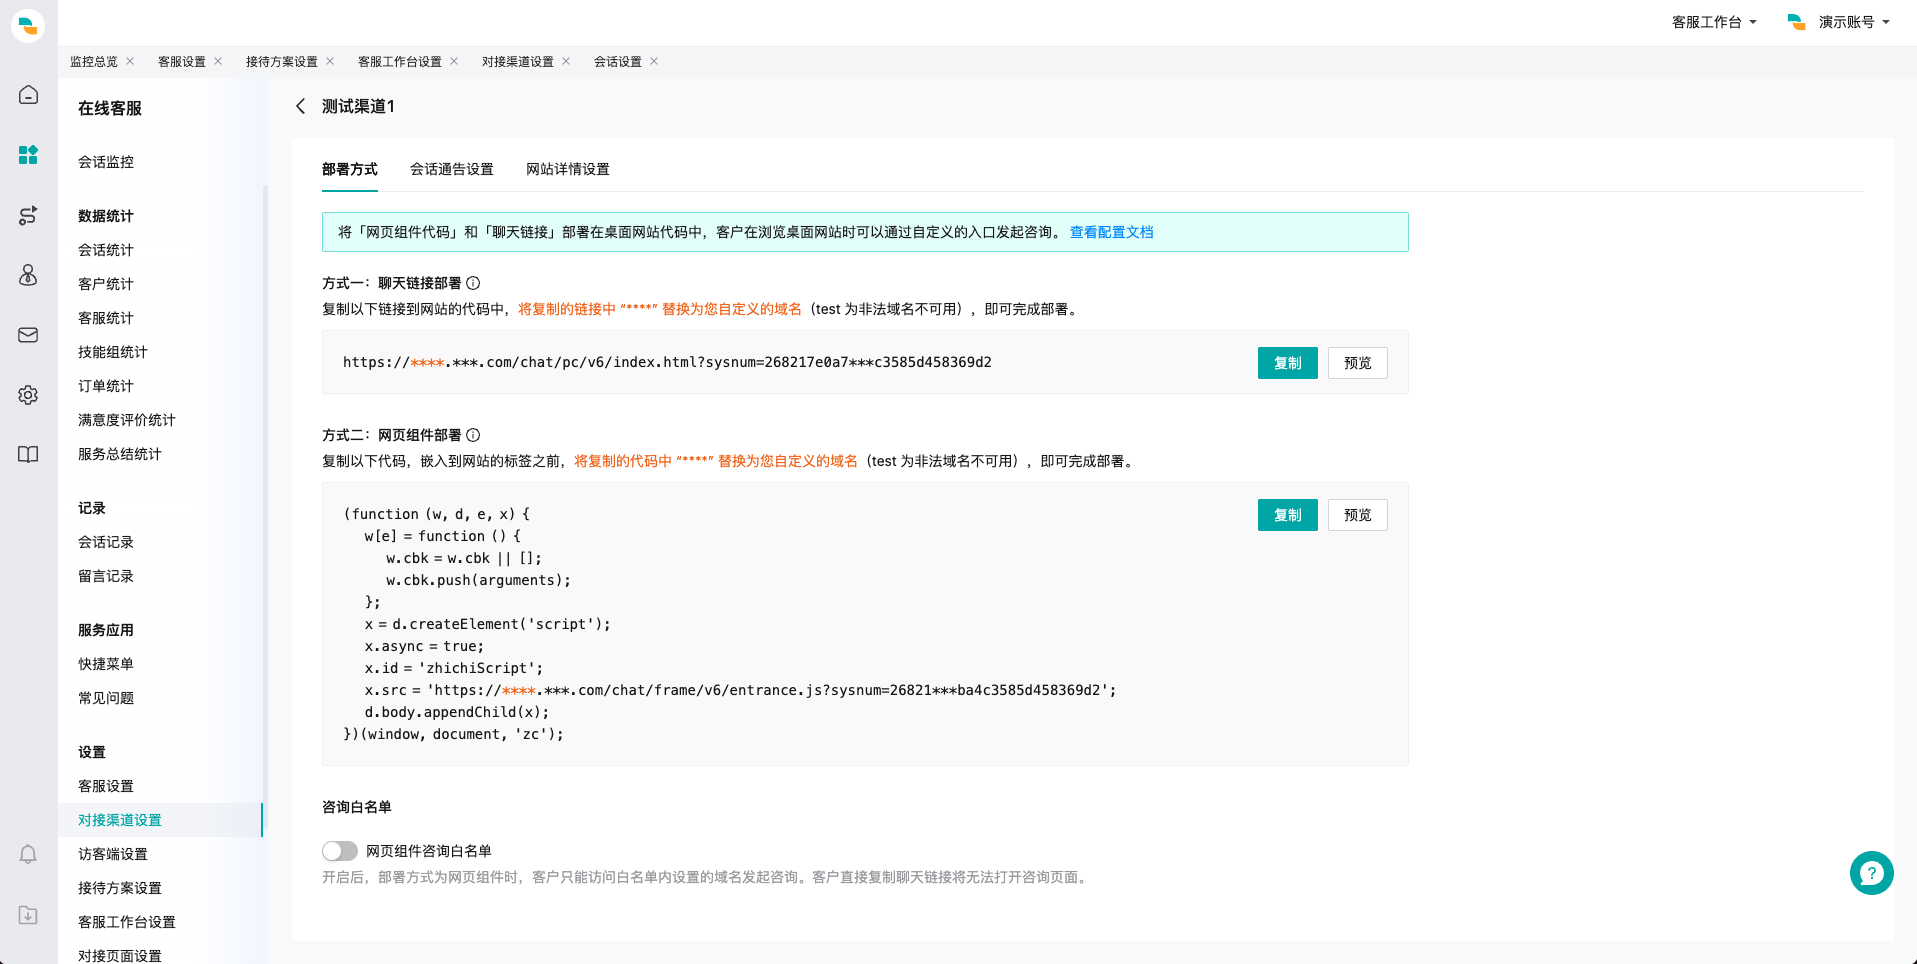This screenshot has width=1917, height=964.
Task: Open 快捷菜单 in sidebar
Action: tap(106, 664)
